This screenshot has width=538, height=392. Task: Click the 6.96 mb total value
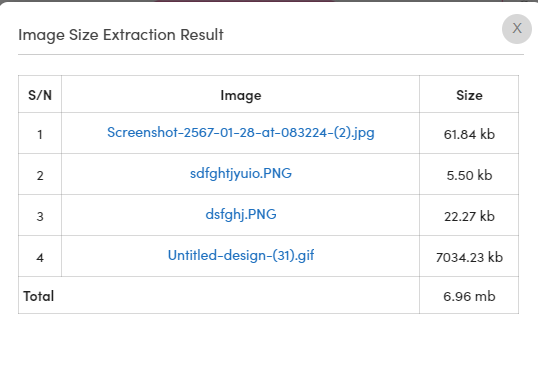tap(469, 296)
